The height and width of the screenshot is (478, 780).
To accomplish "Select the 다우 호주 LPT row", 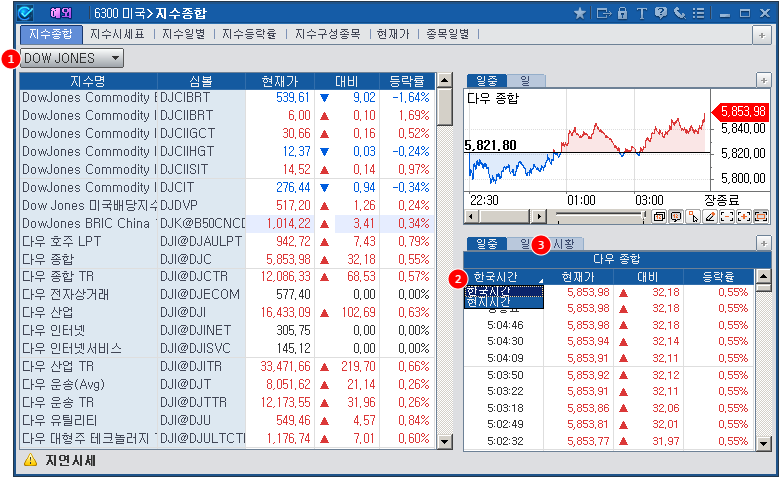I will click(227, 241).
